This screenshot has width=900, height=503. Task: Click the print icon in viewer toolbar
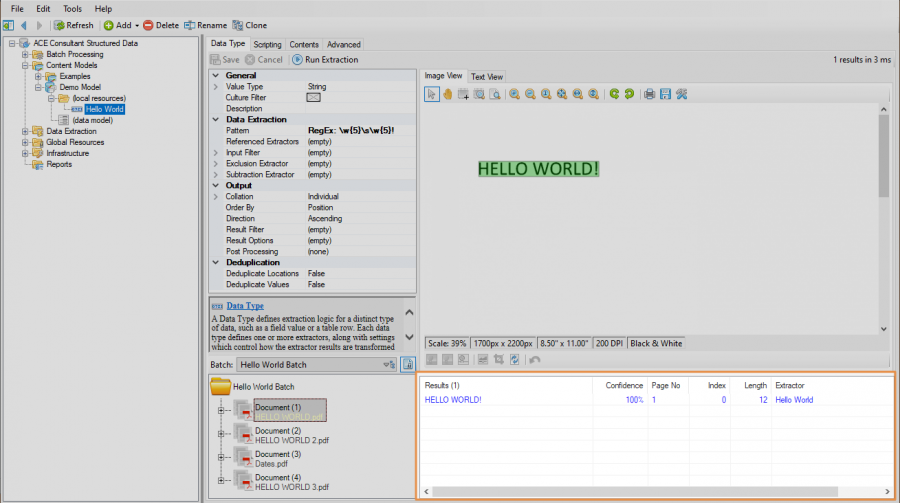pos(649,94)
